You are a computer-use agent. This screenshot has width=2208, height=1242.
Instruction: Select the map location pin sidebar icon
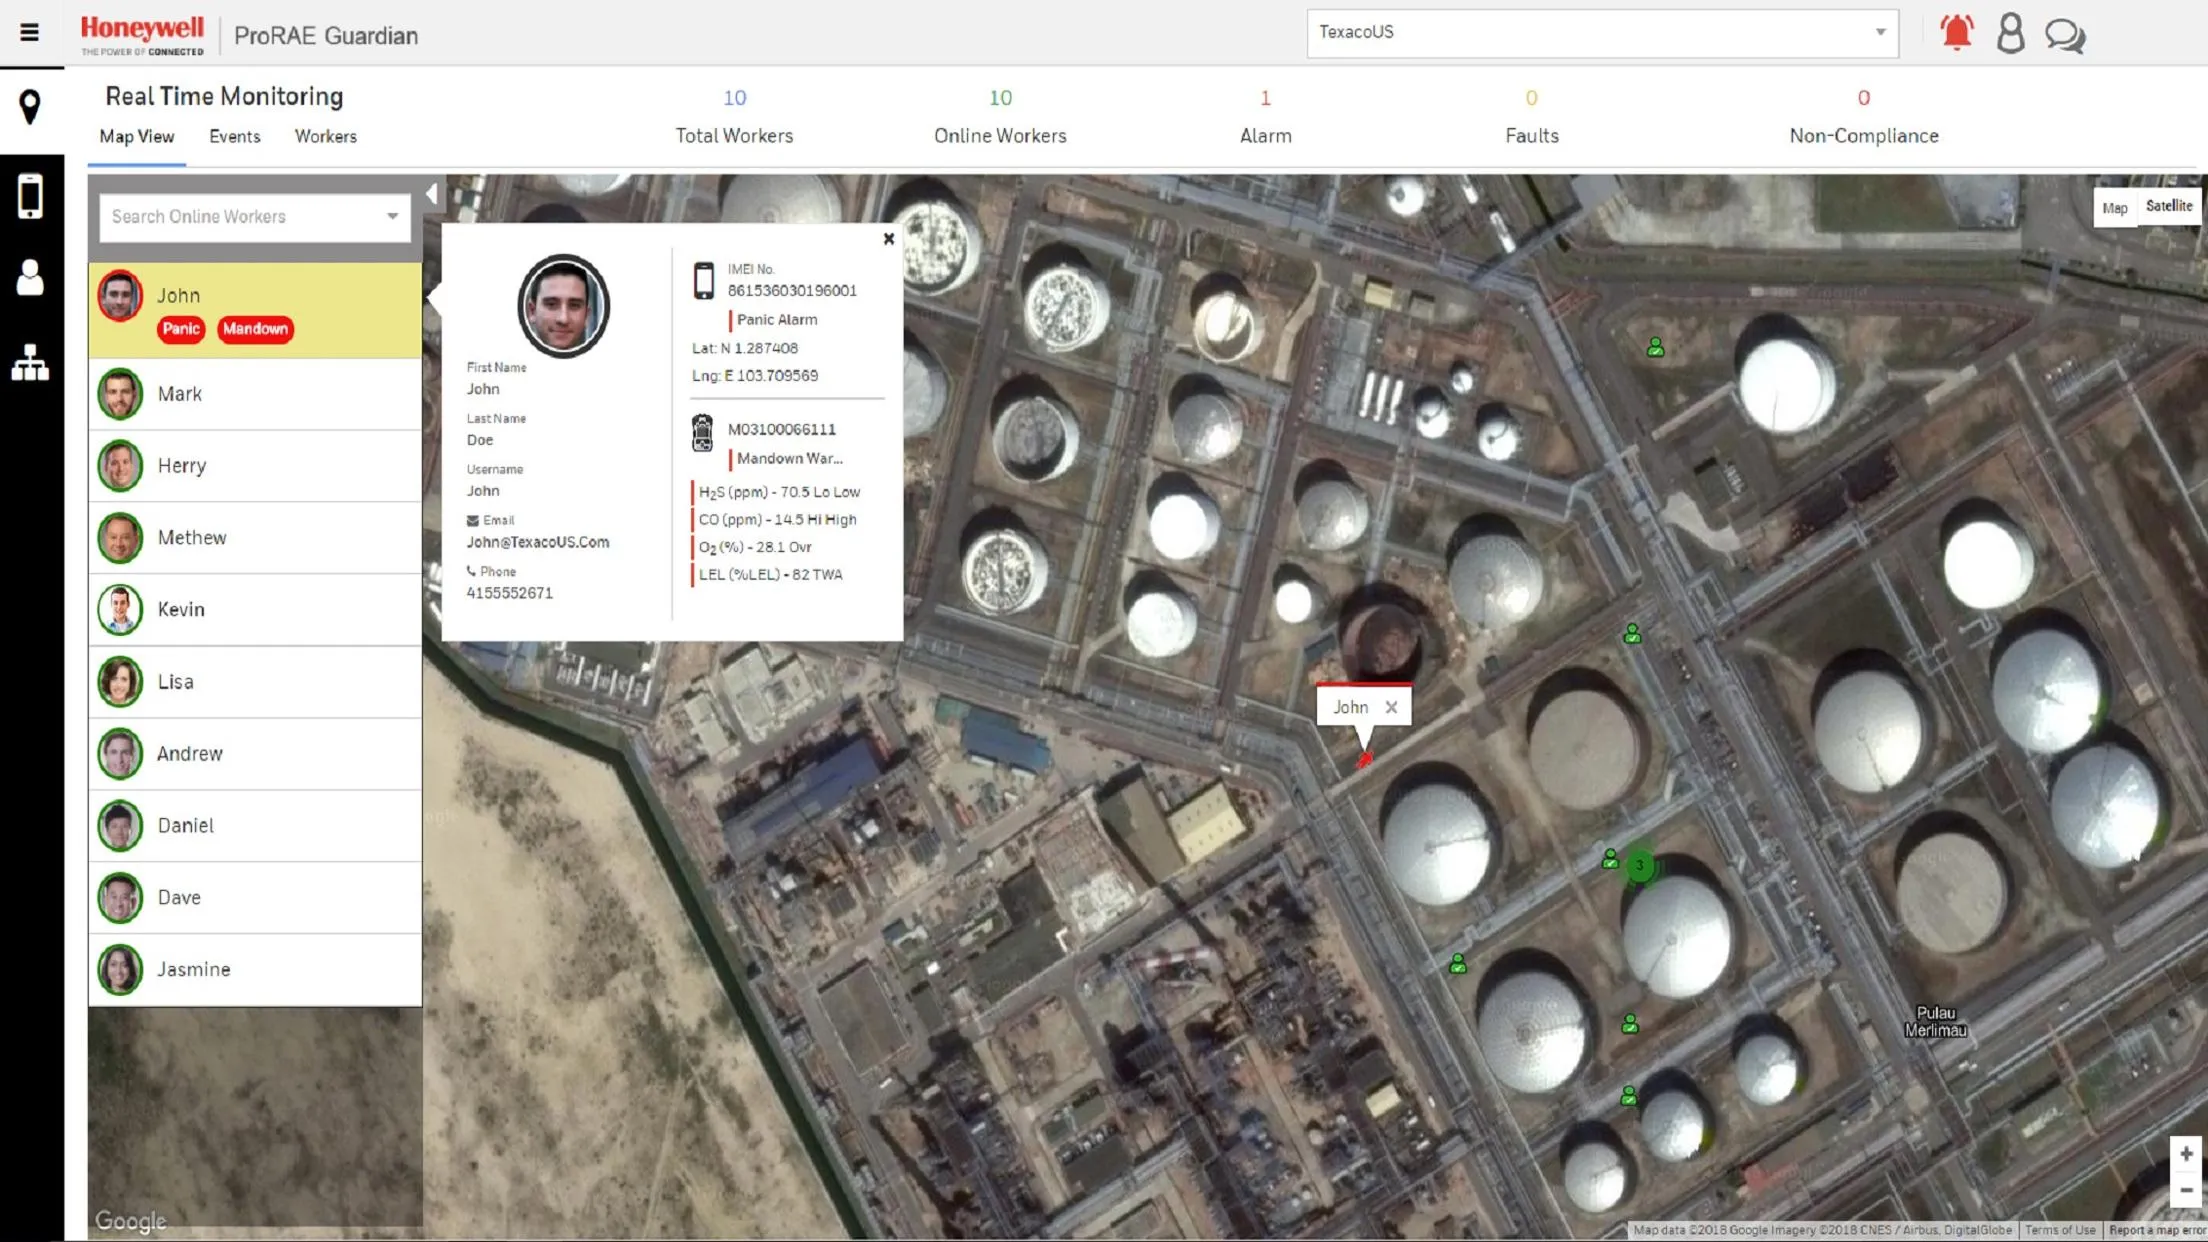(x=30, y=107)
